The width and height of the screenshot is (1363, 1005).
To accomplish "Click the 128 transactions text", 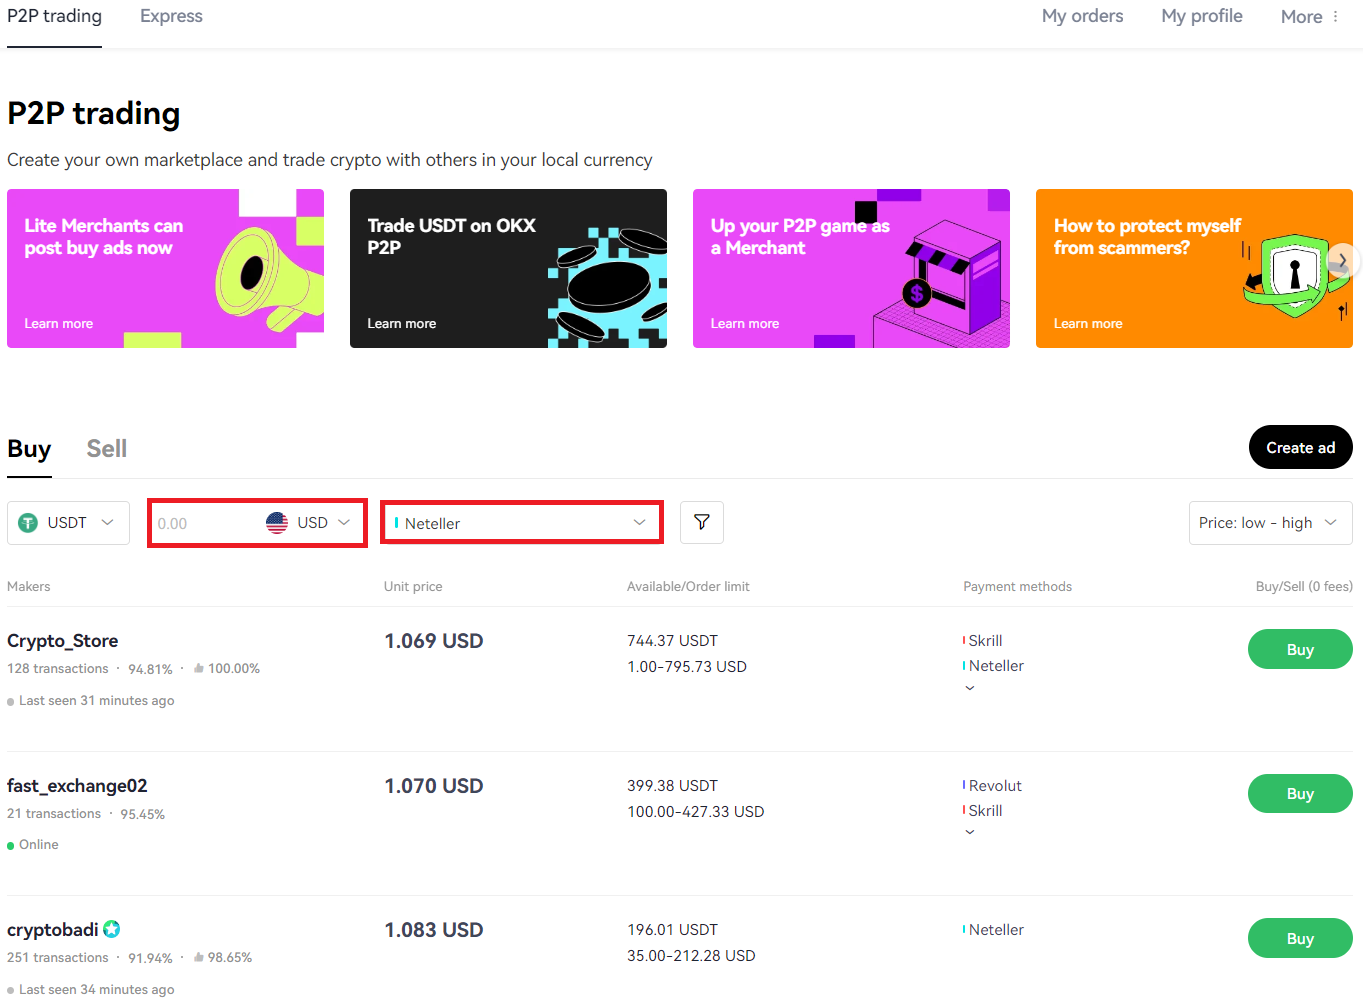I will (58, 668).
